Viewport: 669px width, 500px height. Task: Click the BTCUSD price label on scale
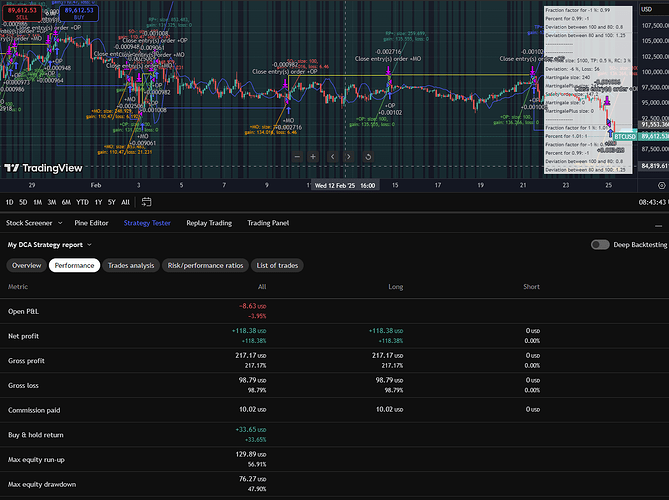(625, 137)
